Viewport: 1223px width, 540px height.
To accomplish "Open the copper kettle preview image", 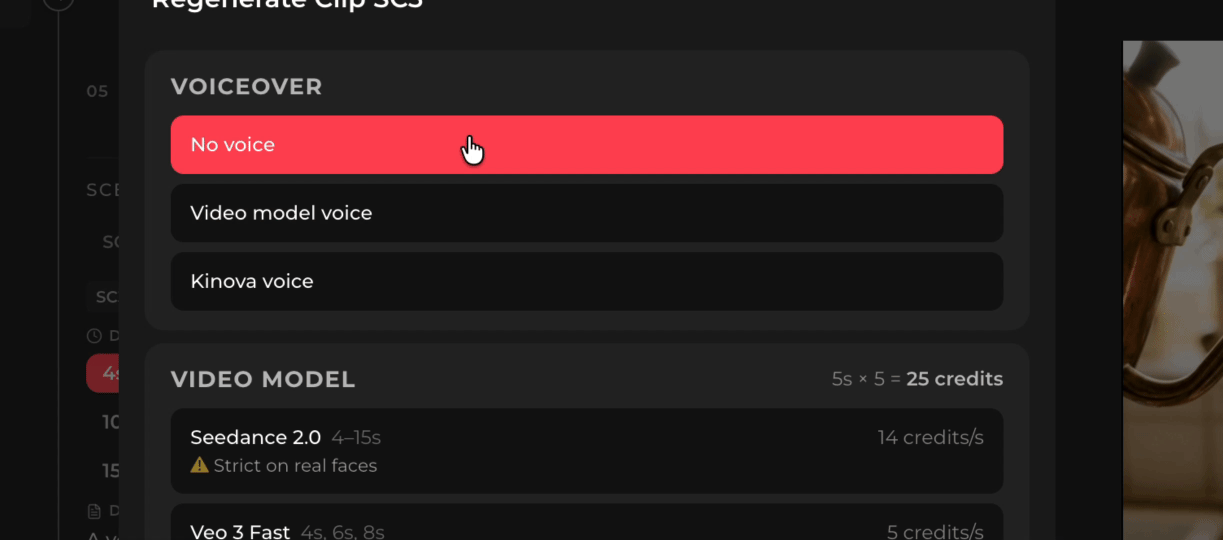I will coord(1172,290).
